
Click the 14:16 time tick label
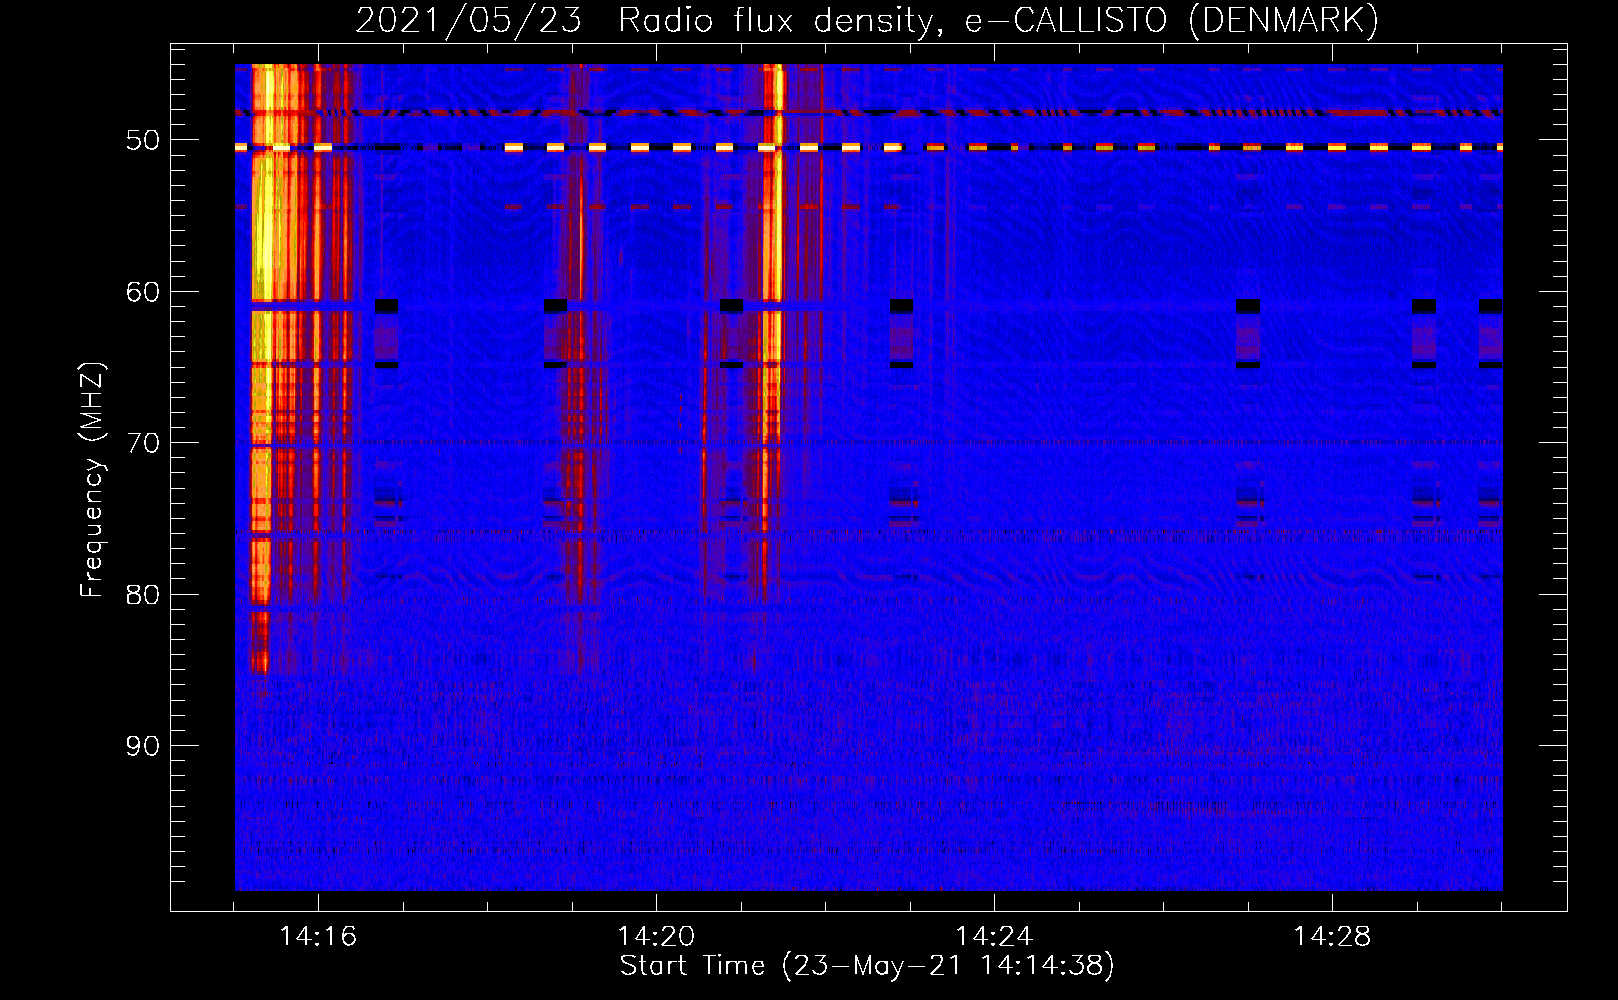point(318,937)
